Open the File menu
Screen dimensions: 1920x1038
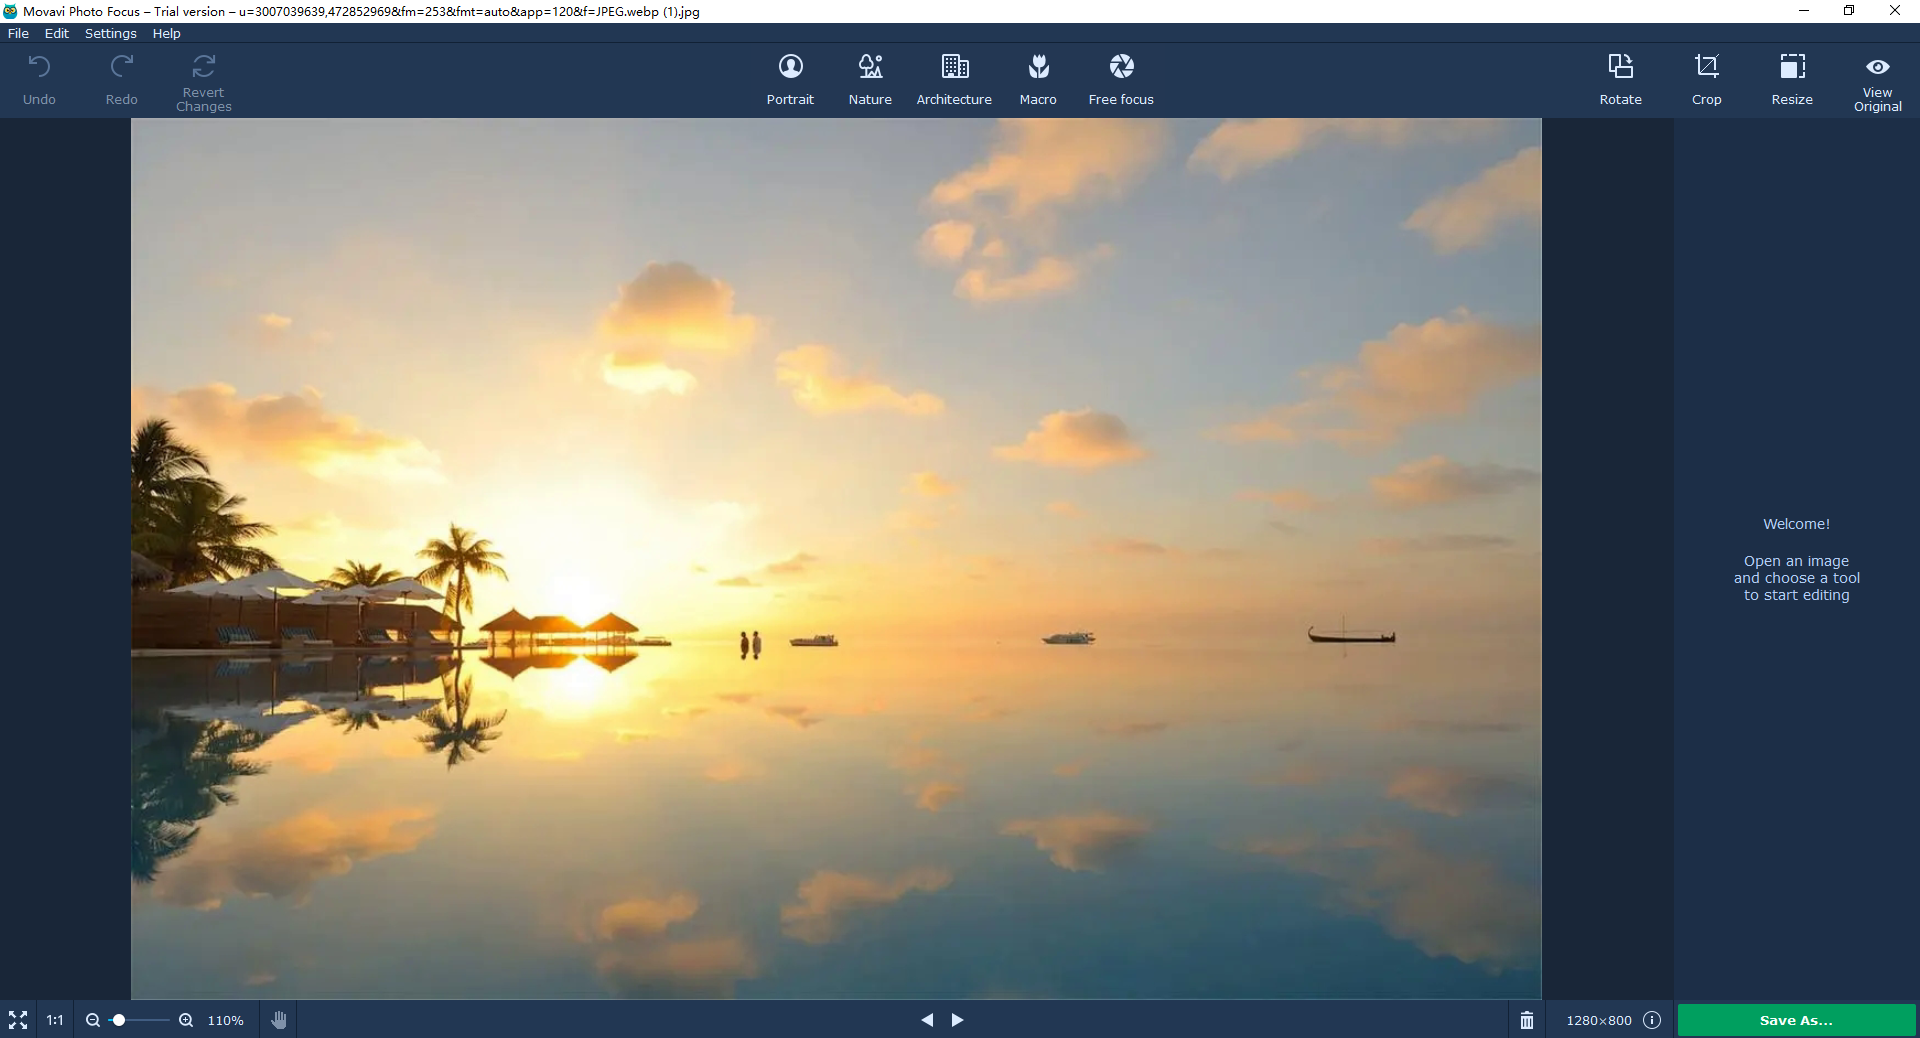click(x=18, y=33)
